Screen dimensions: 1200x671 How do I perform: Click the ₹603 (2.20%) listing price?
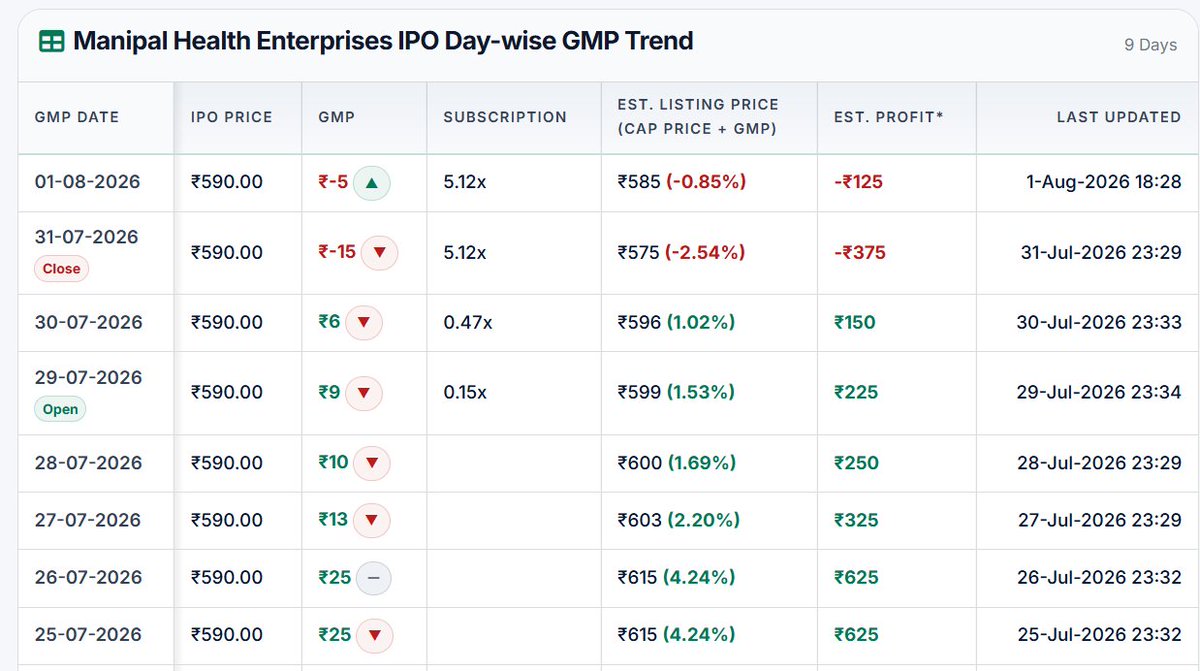[x=679, y=520]
